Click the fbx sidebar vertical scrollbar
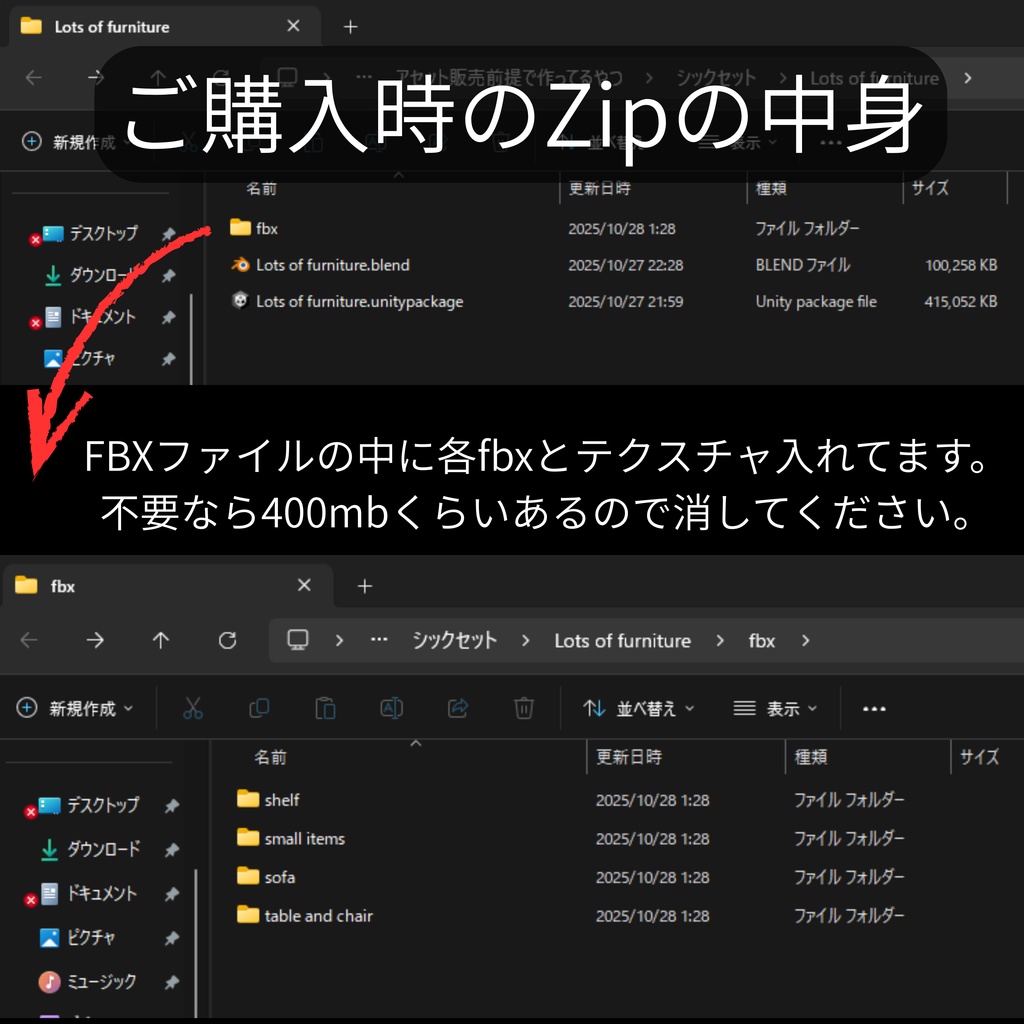The image size is (1024, 1024). click(x=195, y=943)
